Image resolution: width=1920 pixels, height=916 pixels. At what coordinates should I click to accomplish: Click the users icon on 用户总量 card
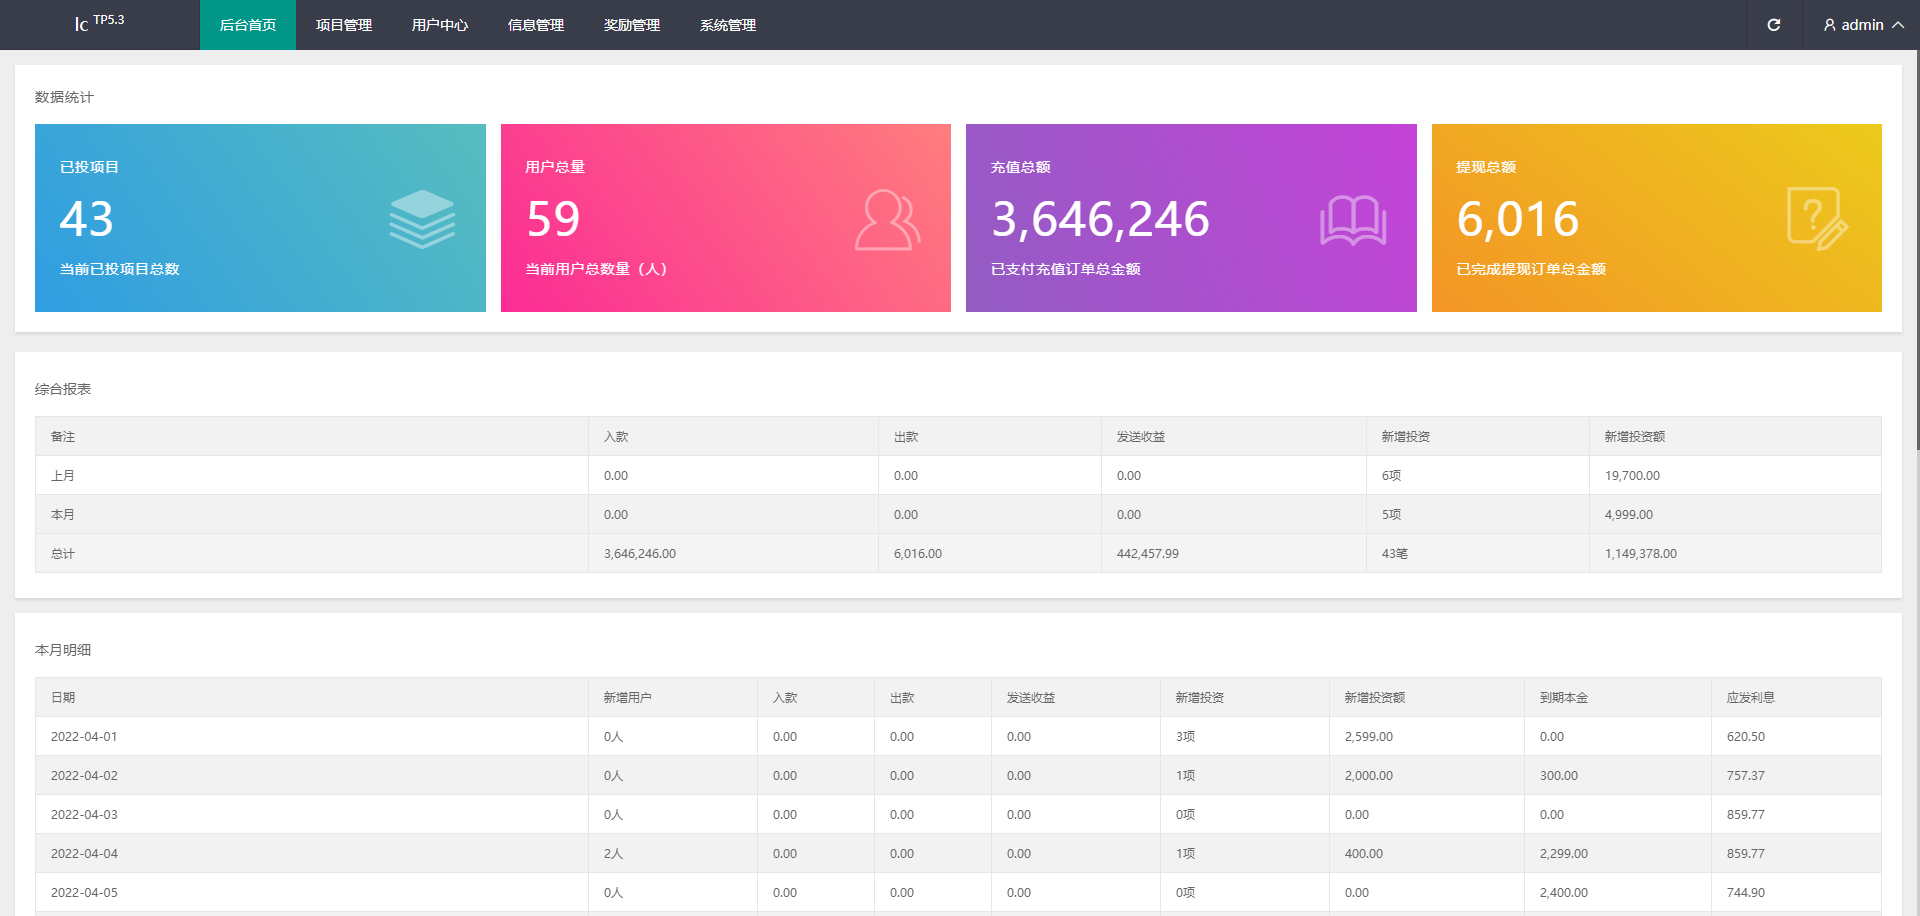(x=887, y=220)
